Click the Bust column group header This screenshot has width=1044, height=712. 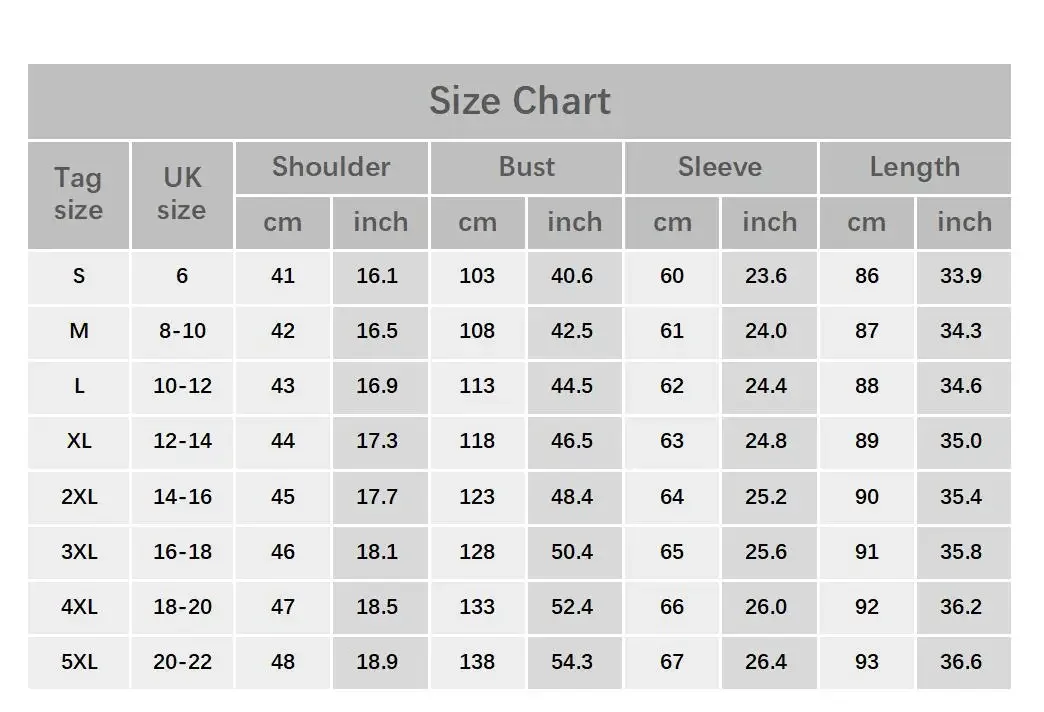click(526, 168)
